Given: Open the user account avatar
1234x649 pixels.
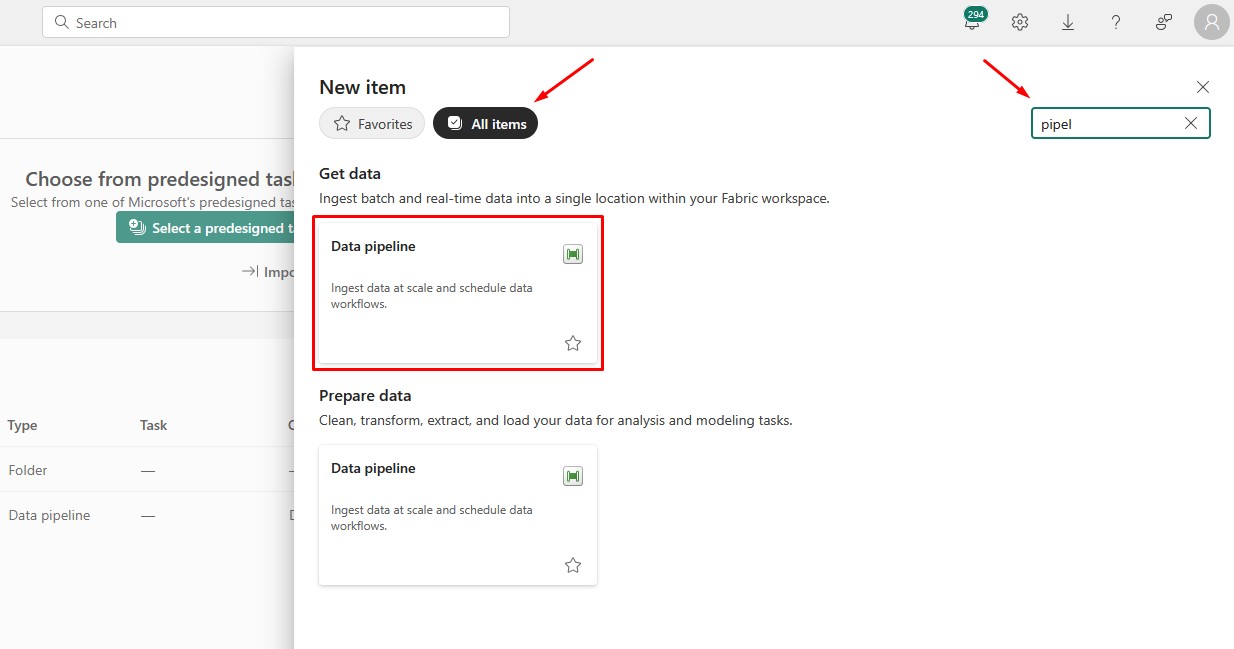Looking at the screenshot, I should [1211, 22].
